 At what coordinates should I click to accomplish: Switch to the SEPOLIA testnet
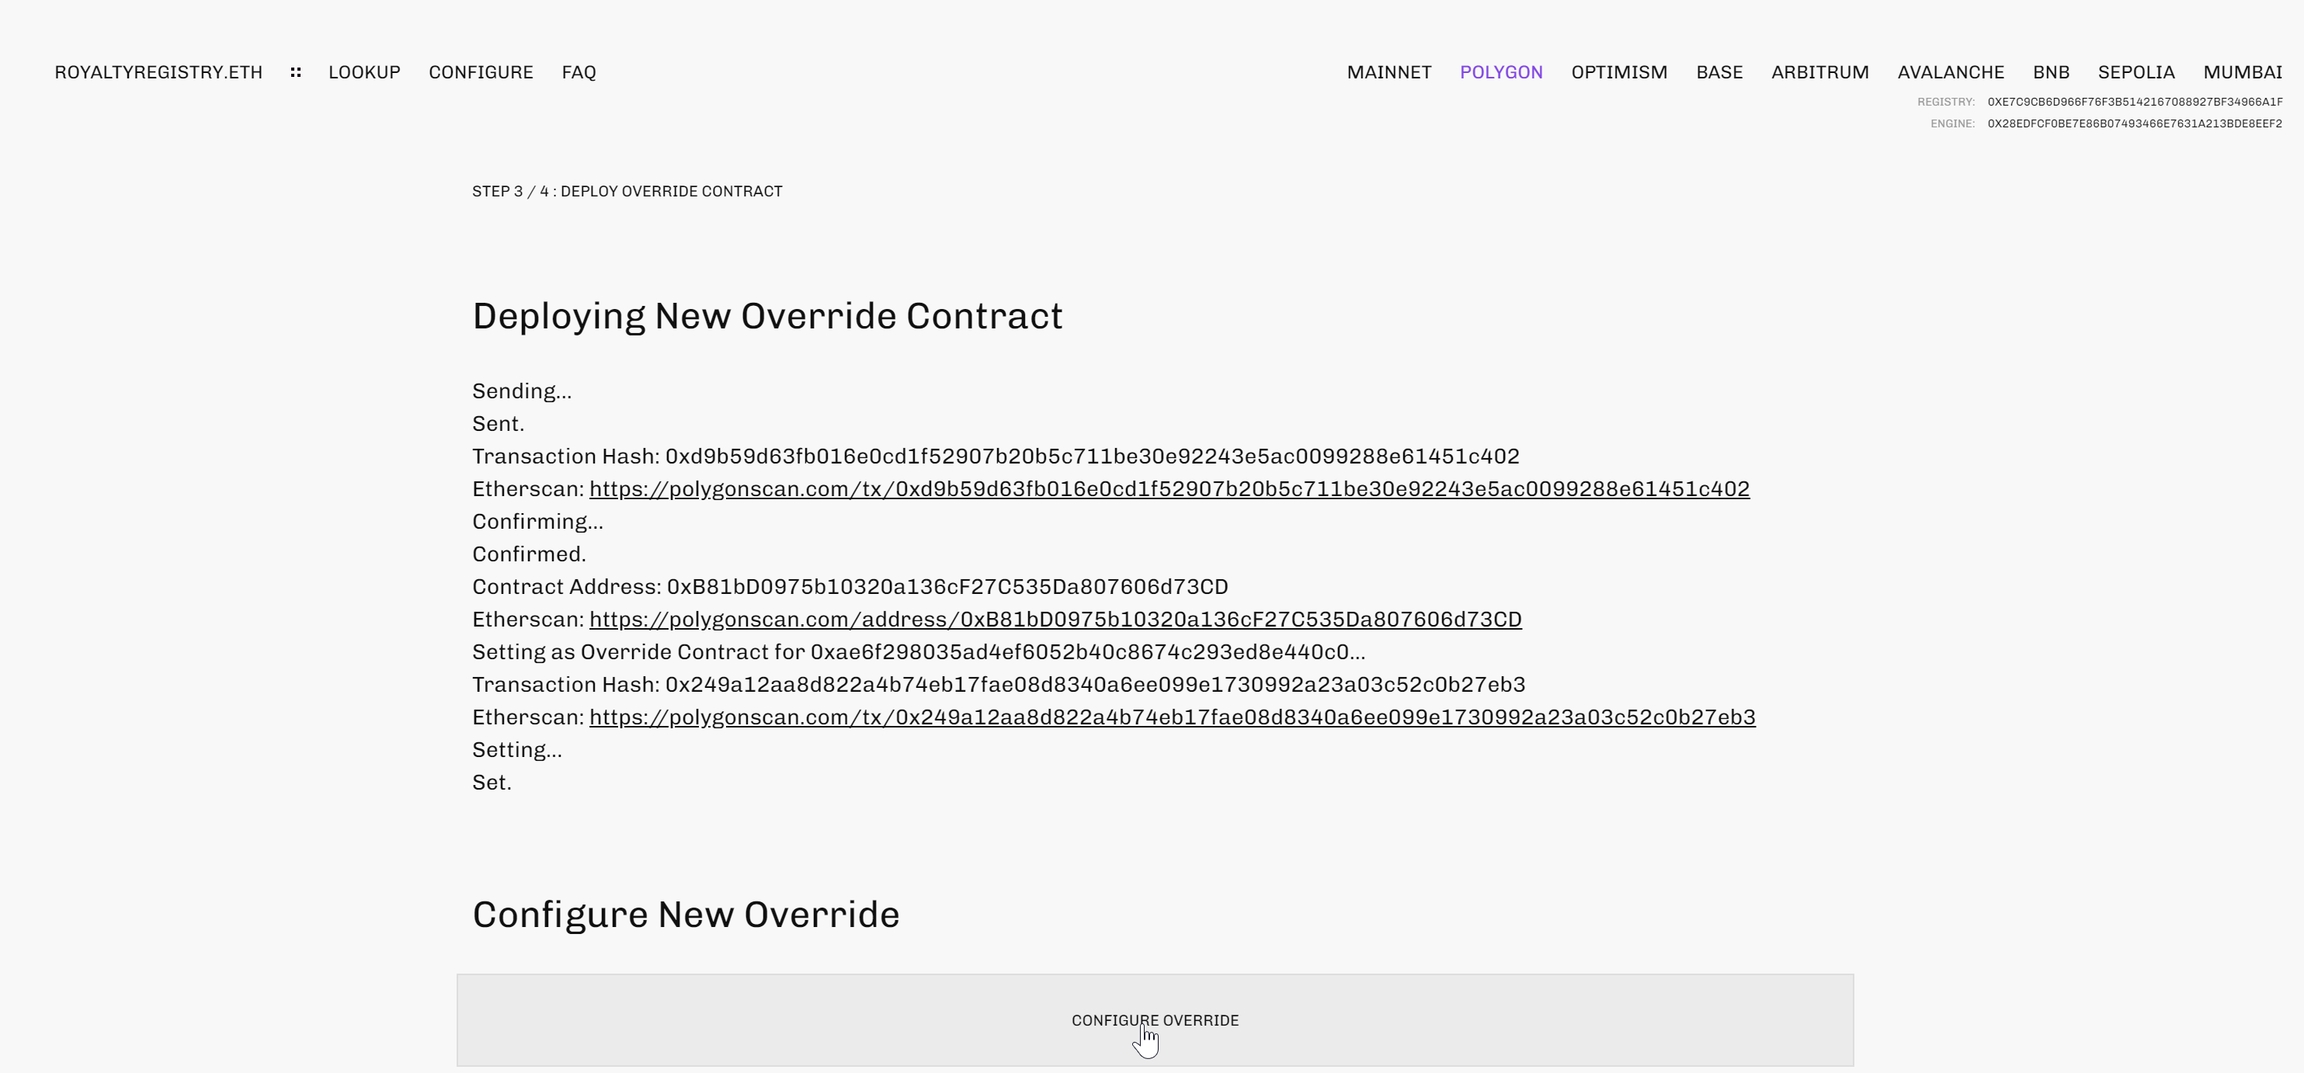coord(2136,71)
